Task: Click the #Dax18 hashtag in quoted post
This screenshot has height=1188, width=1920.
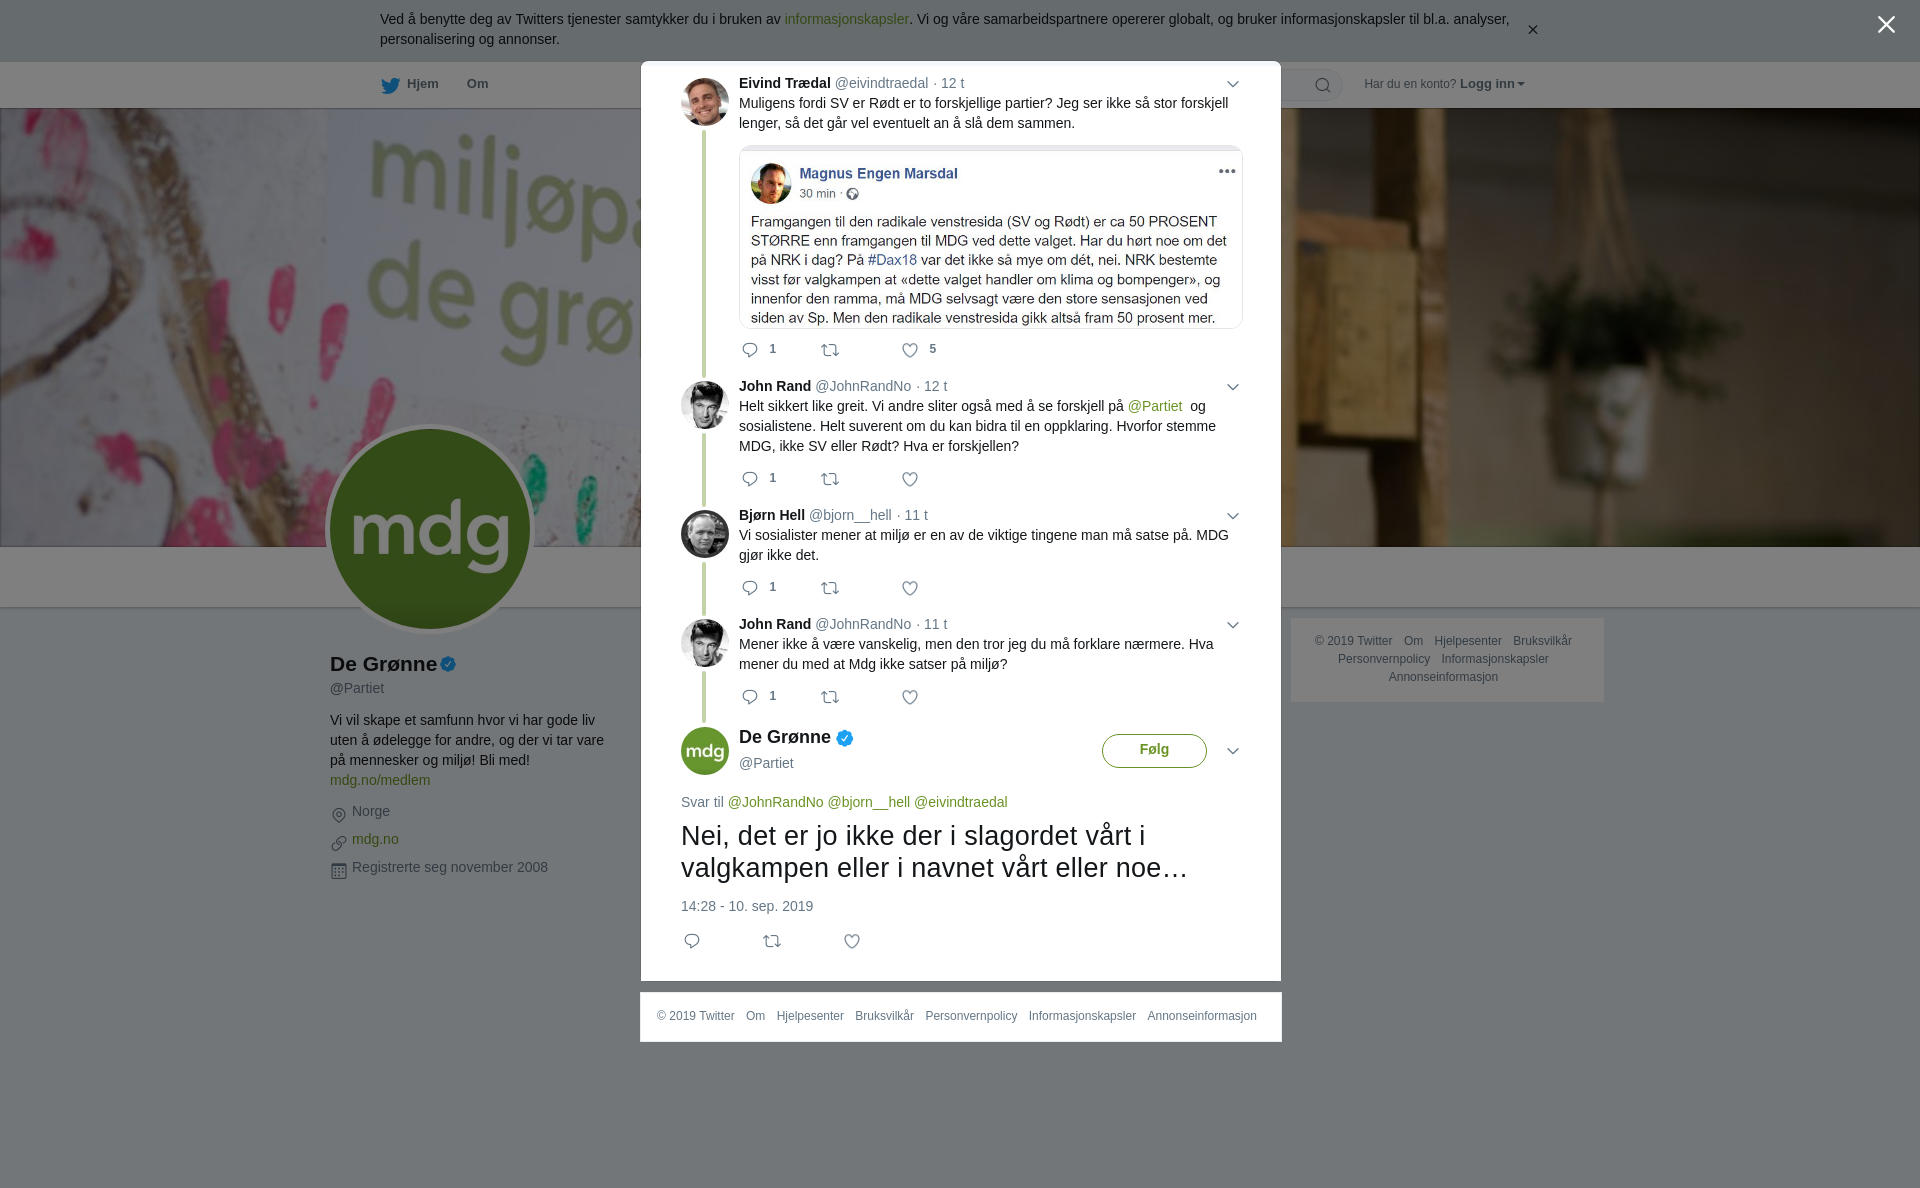Action: pyautogui.click(x=892, y=260)
